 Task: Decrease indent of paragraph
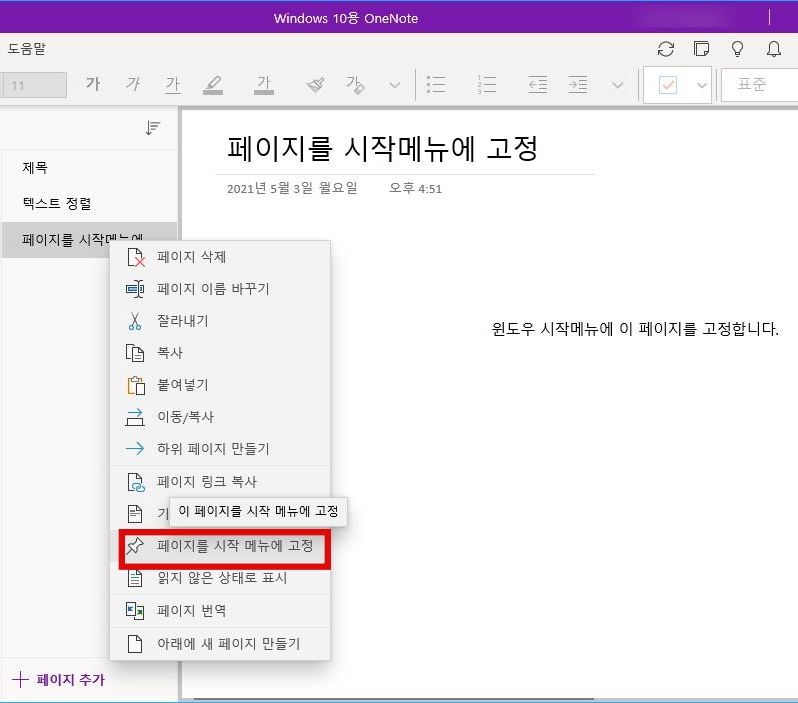(x=538, y=85)
